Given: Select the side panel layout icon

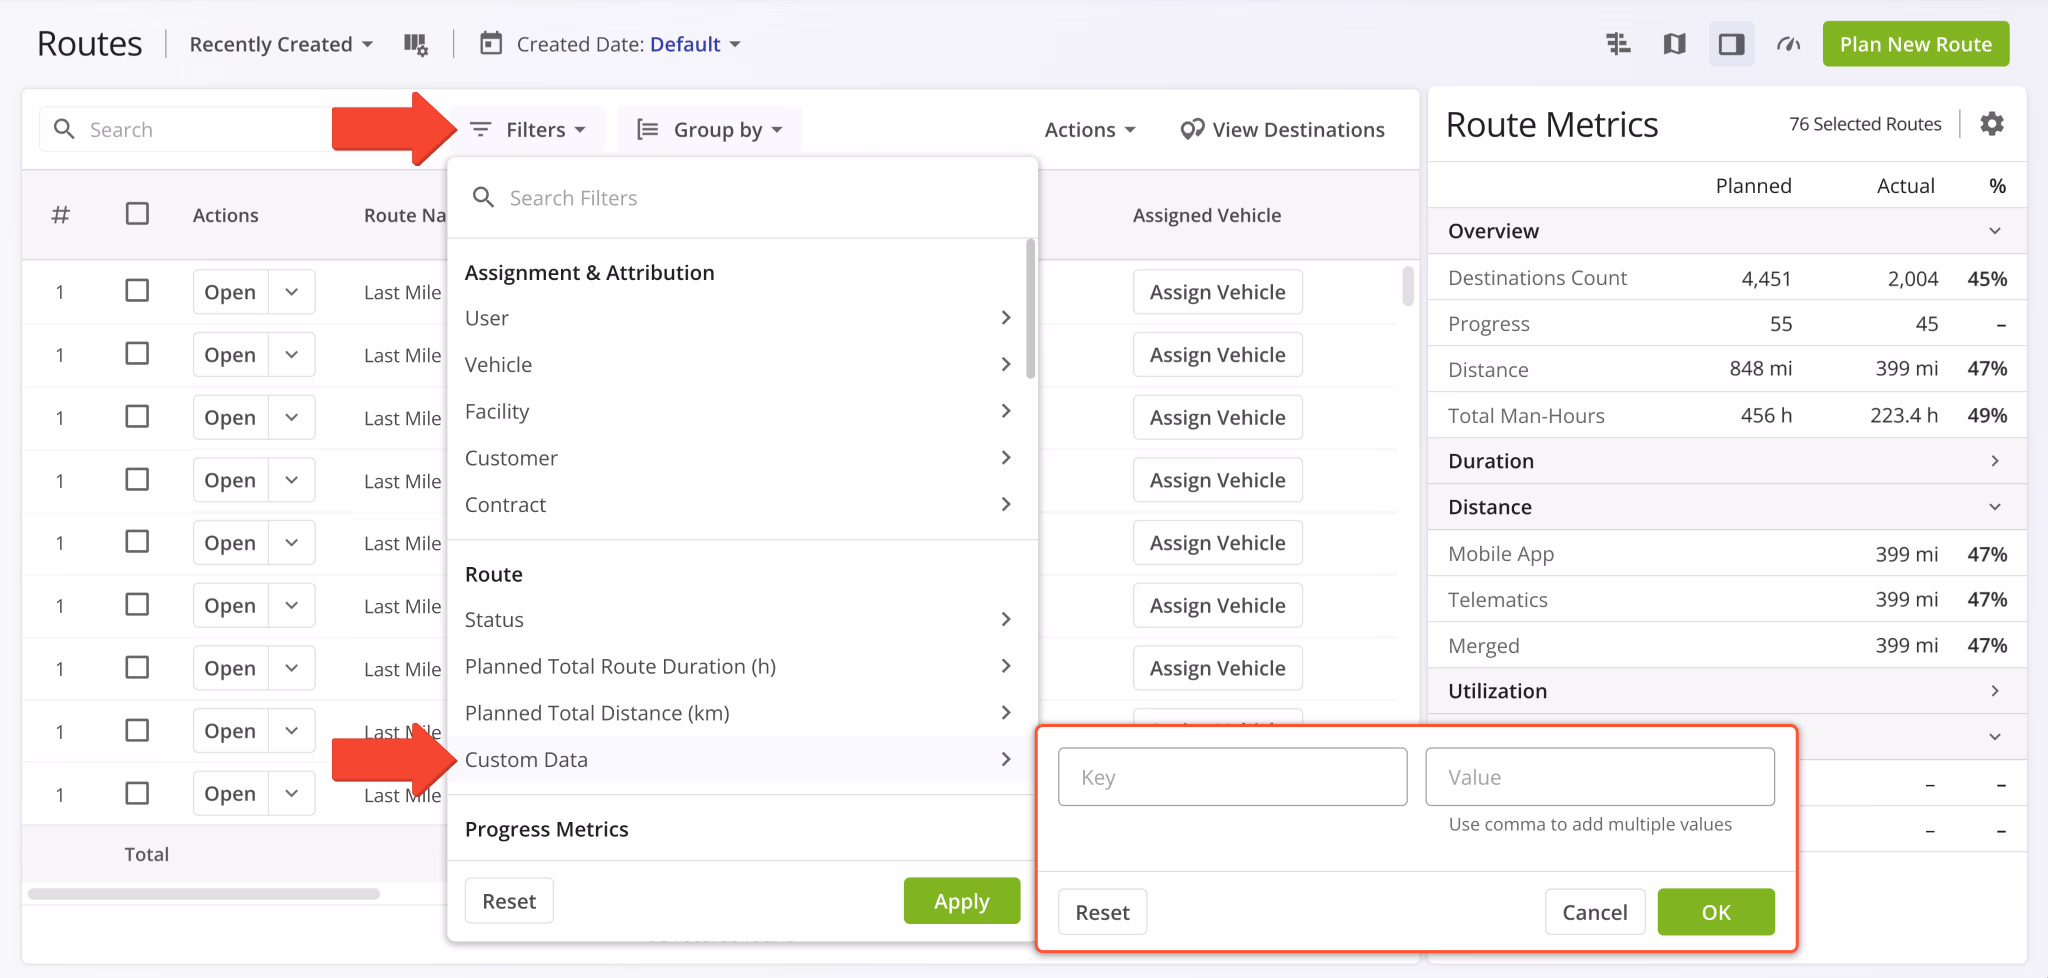Looking at the screenshot, I should coord(1731,43).
